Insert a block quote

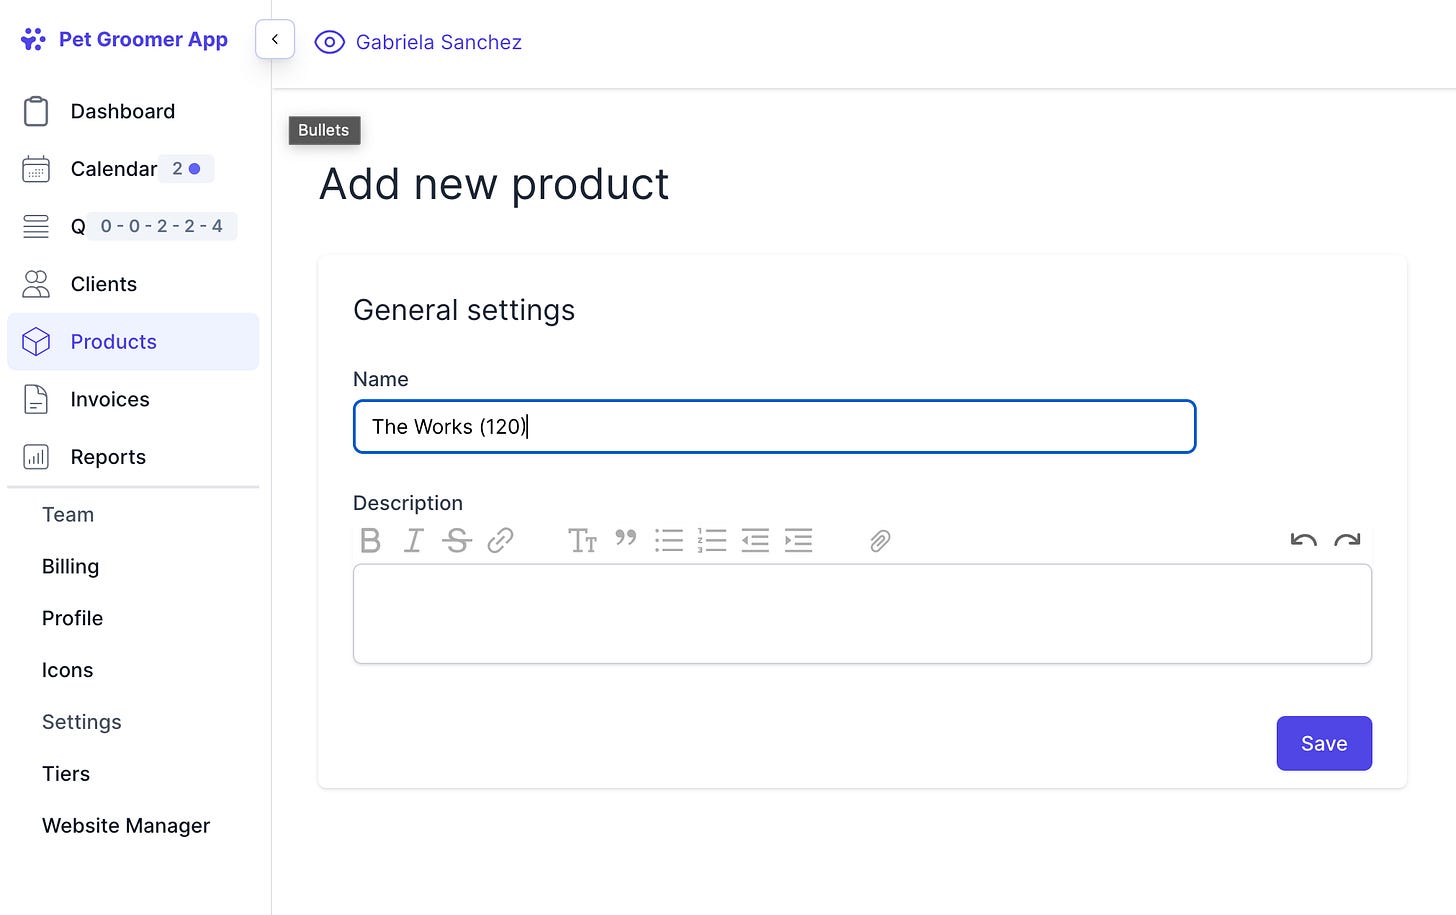[626, 539]
